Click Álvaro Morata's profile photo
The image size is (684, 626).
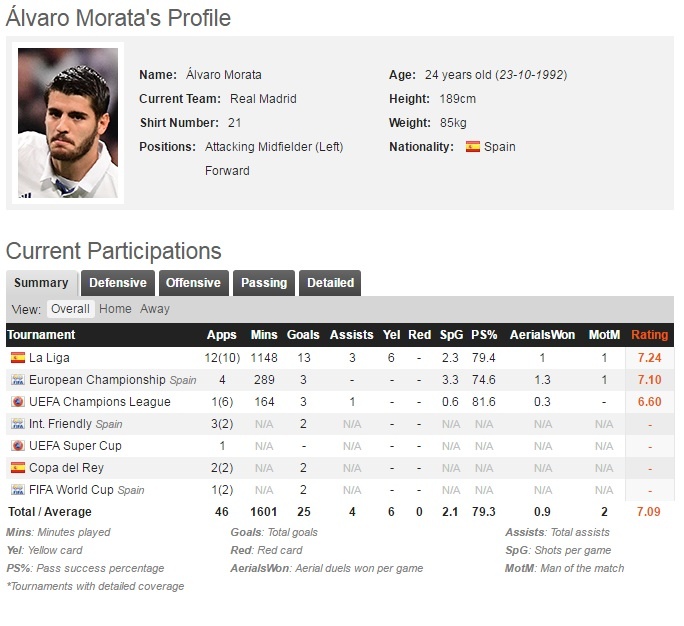pyautogui.click(x=68, y=122)
